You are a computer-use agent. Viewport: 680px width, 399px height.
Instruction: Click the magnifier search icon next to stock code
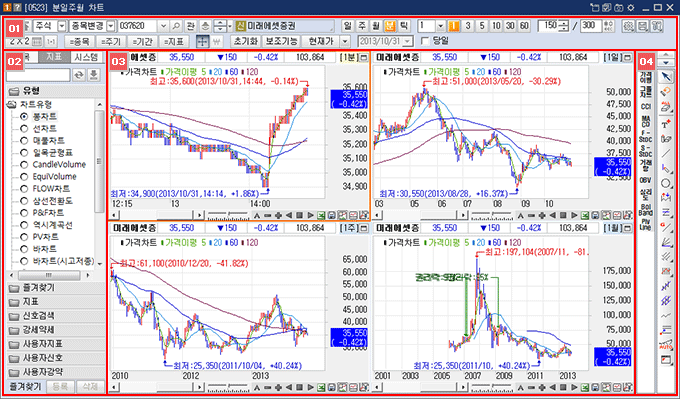pyautogui.click(x=176, y=26)
